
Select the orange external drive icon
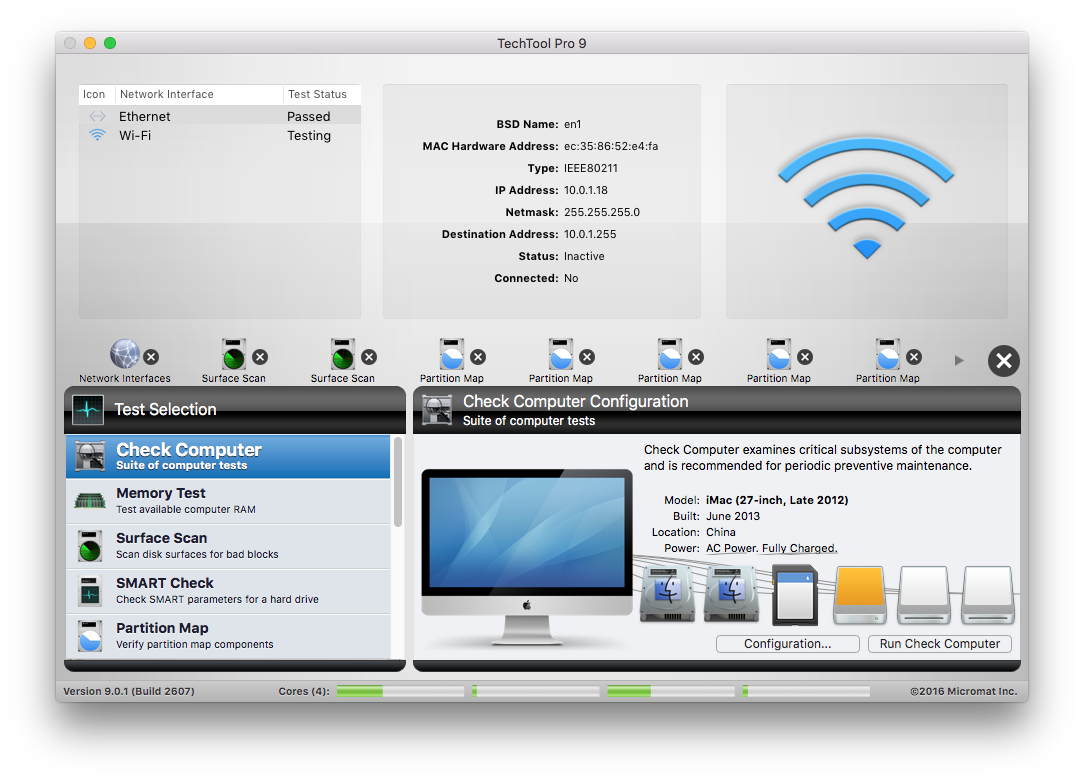point(860,595)
